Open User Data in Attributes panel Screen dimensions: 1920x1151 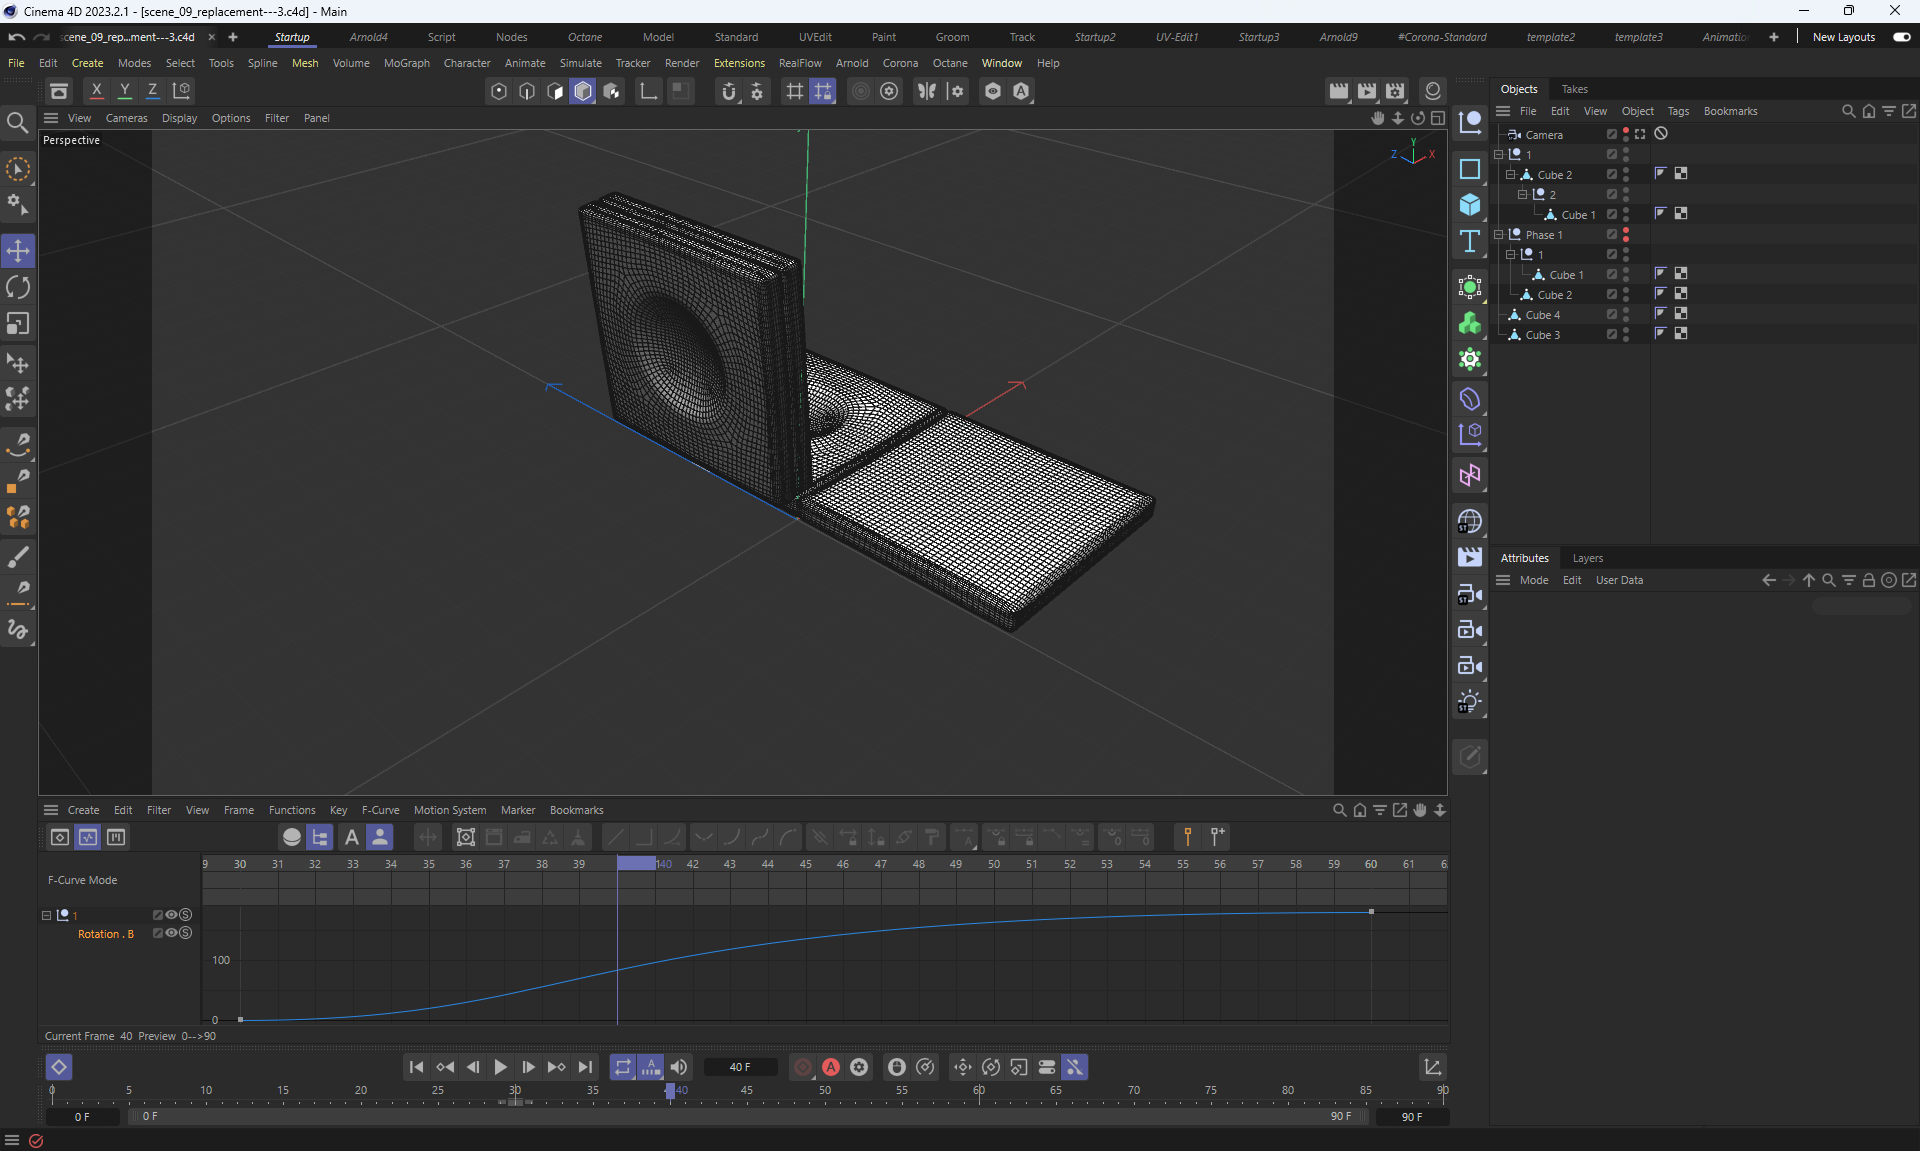pos(1619,580)
